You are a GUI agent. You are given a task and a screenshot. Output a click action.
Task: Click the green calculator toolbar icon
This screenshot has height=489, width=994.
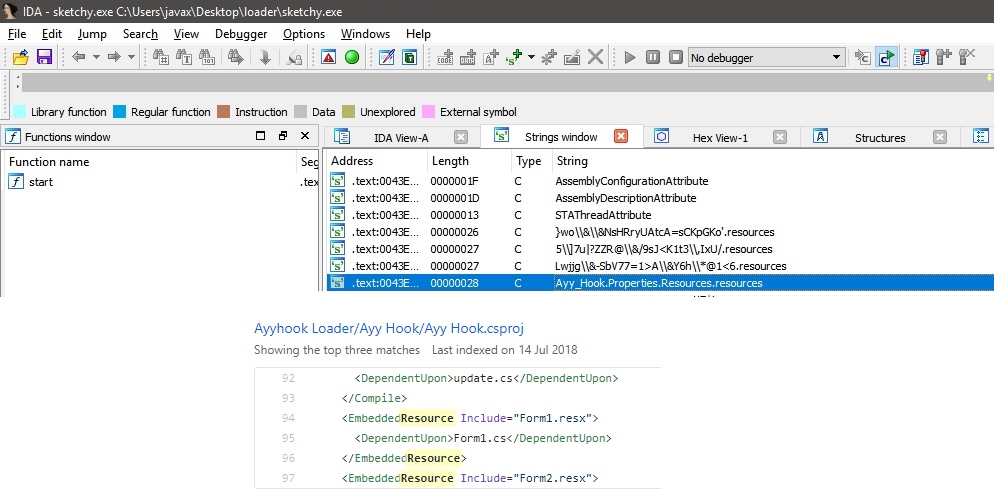pyautogui.click(x=410, y=58)
